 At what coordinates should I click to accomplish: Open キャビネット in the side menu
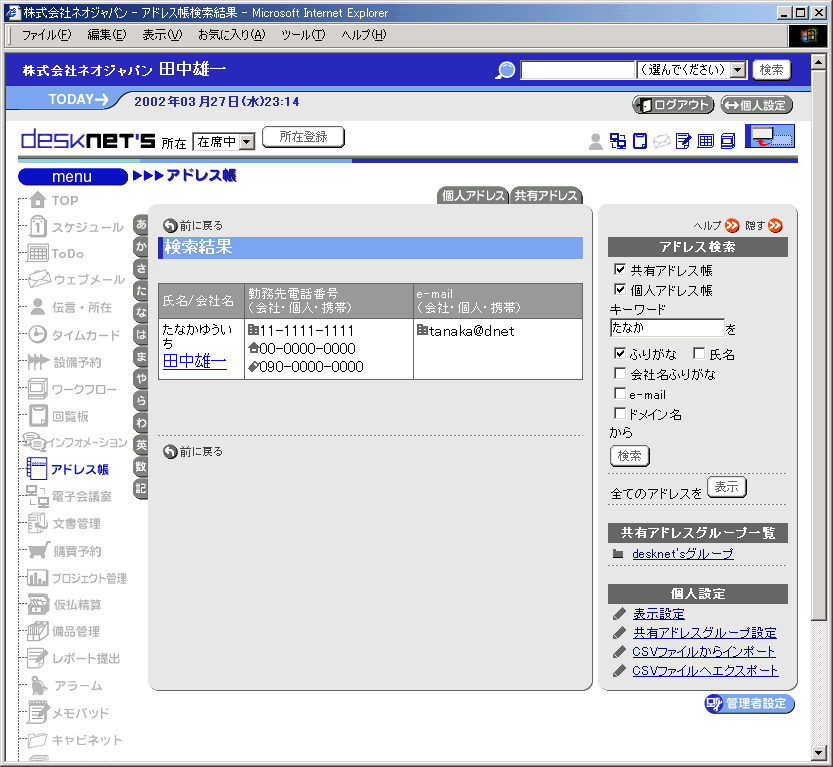75,739
